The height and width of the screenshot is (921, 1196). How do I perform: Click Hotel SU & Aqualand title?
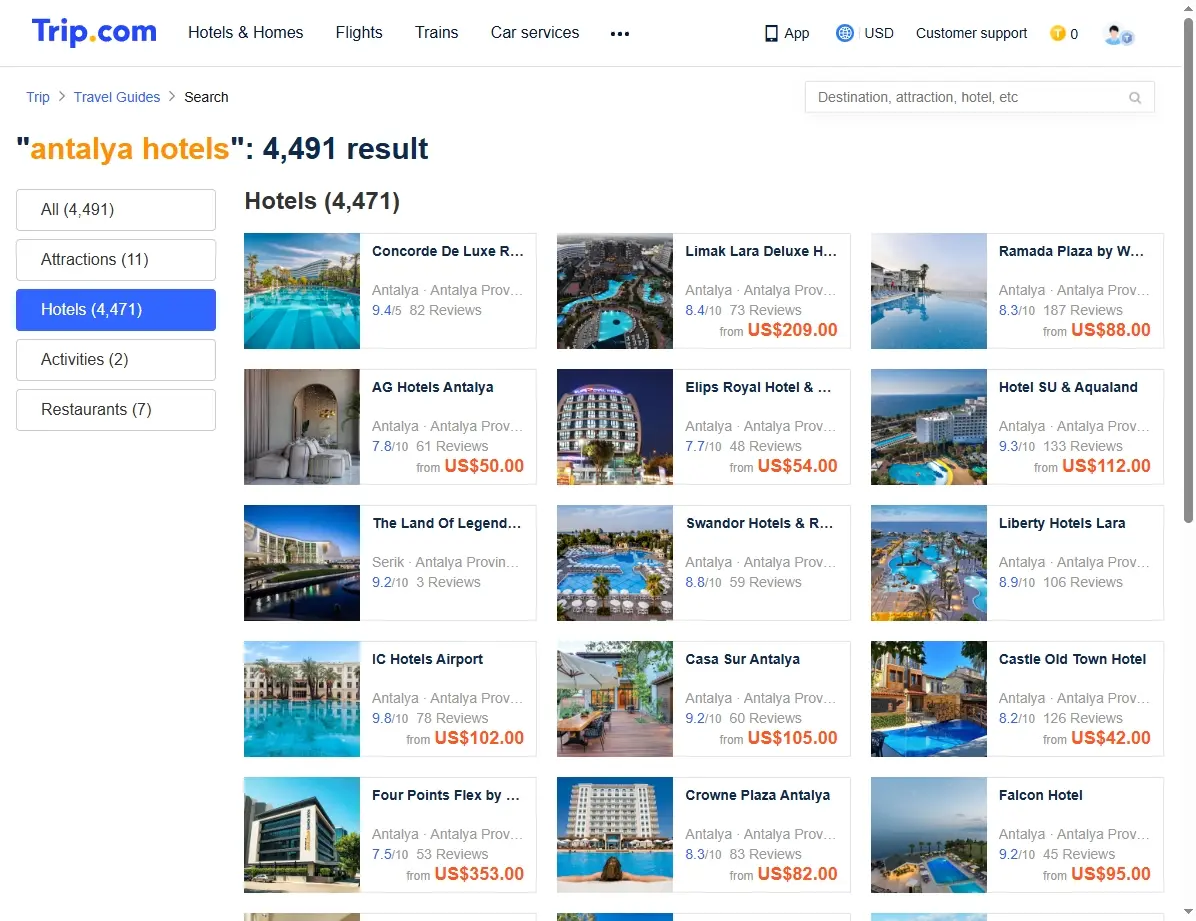[1068, 387]
